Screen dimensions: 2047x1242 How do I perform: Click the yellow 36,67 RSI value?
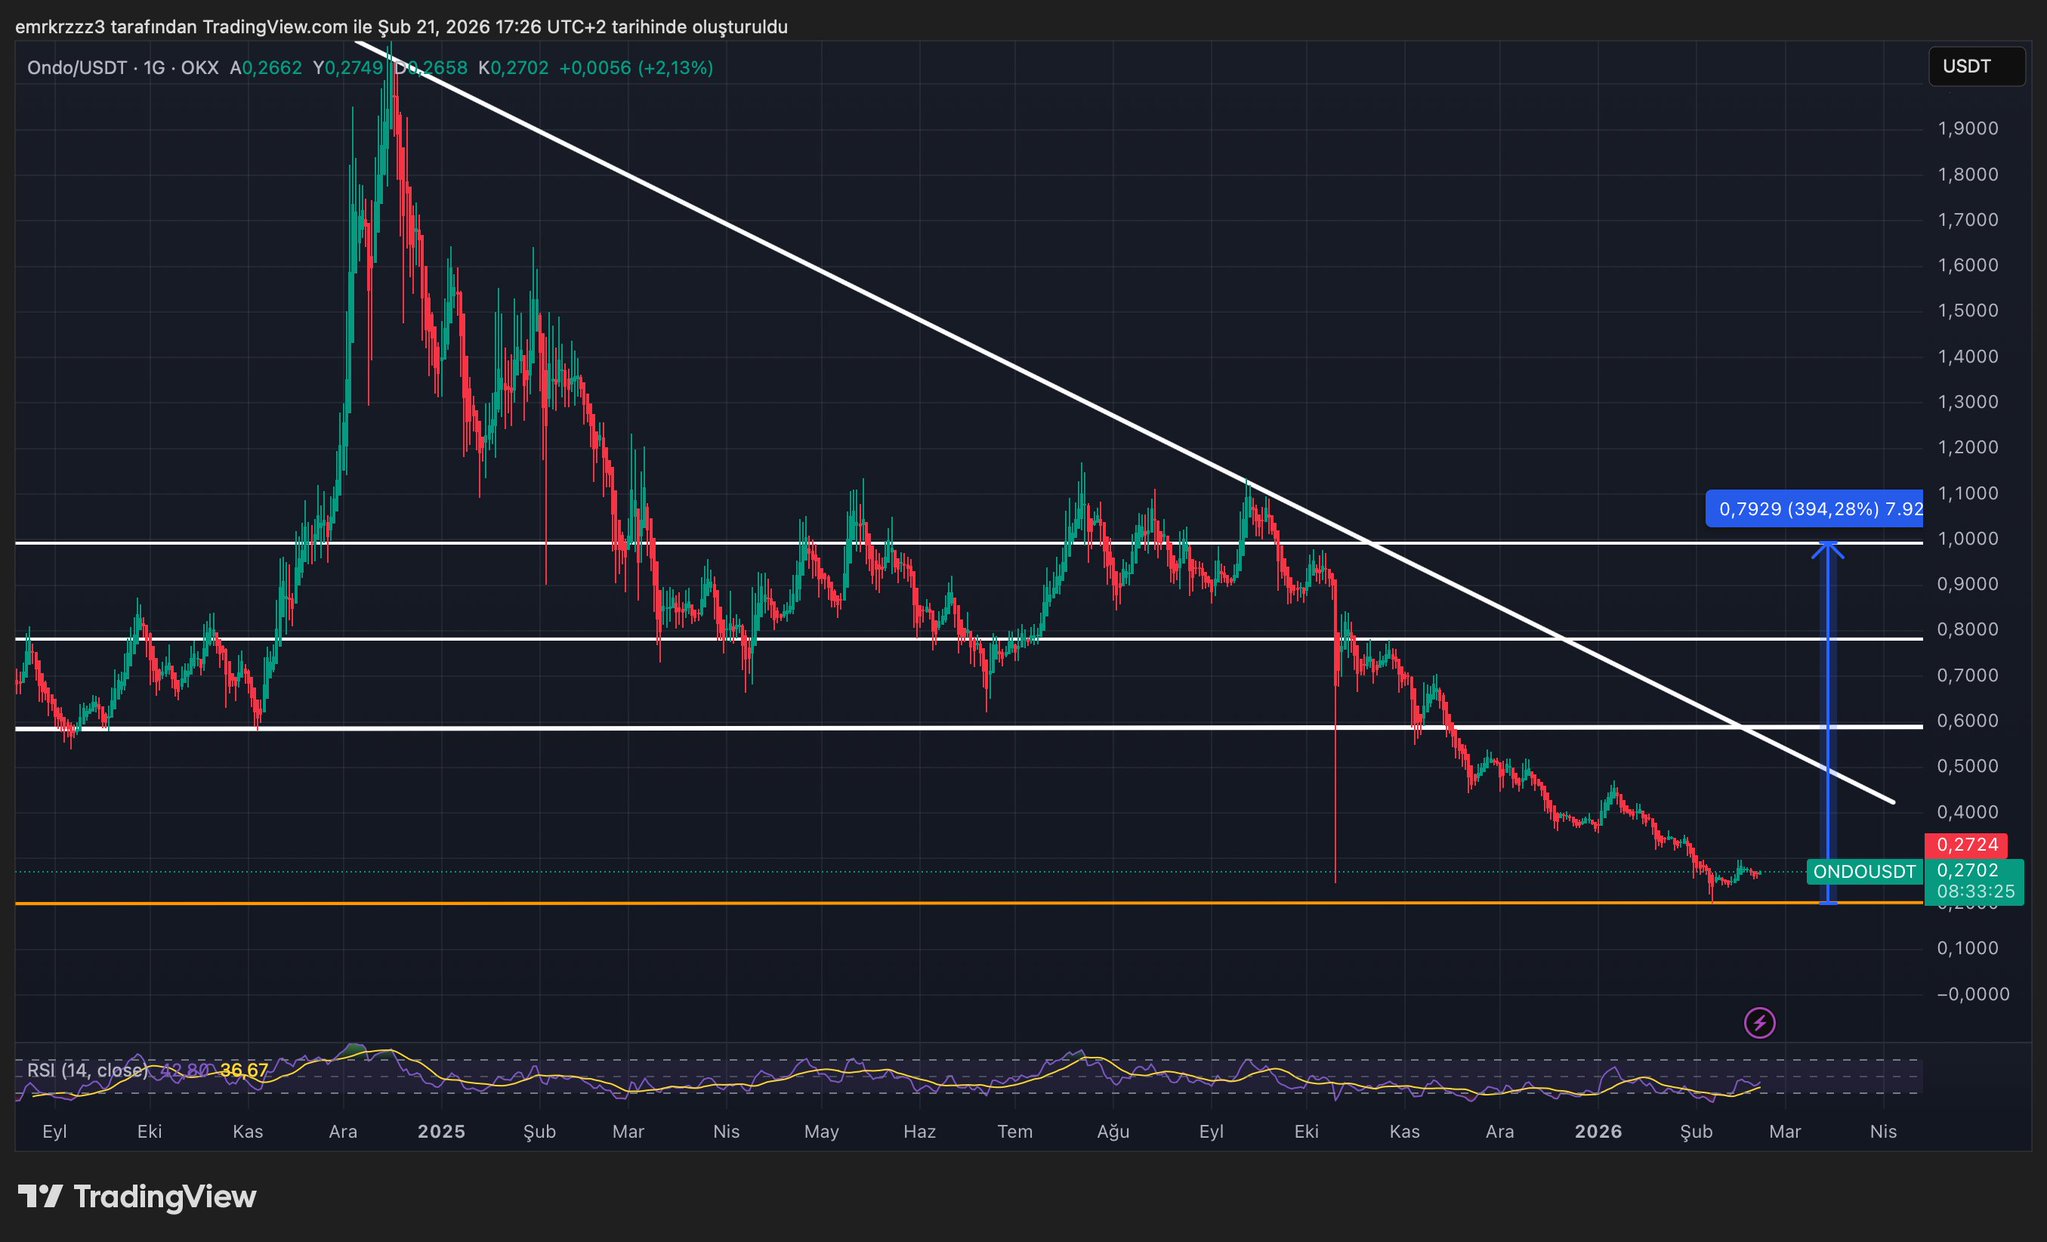pos(244,1071)
